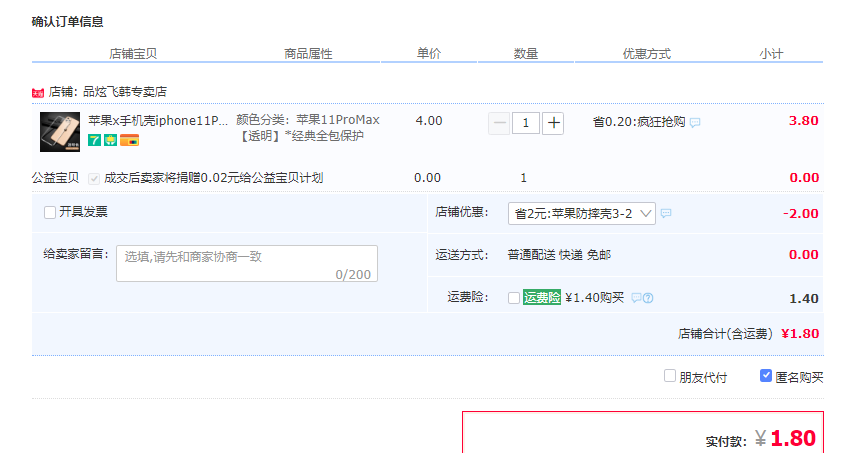Uncheck the 匿名购买 checkbox
This screenshot has height=453, width=846.
click(x=766, y=376)
